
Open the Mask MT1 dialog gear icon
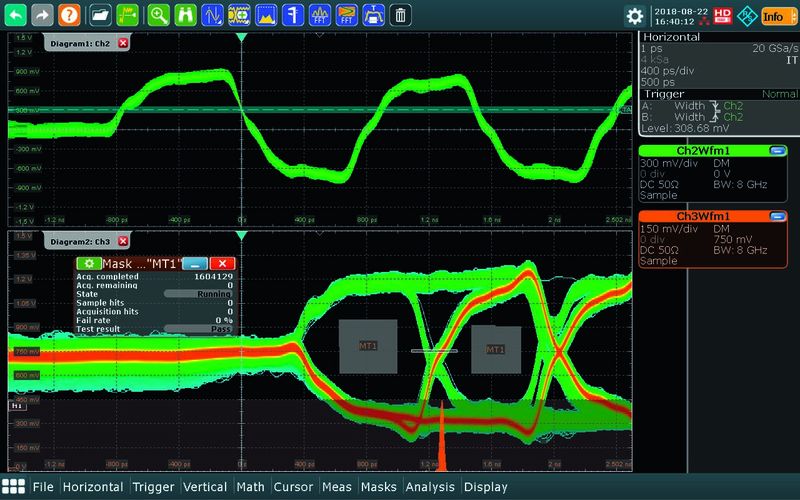point(89,263)
